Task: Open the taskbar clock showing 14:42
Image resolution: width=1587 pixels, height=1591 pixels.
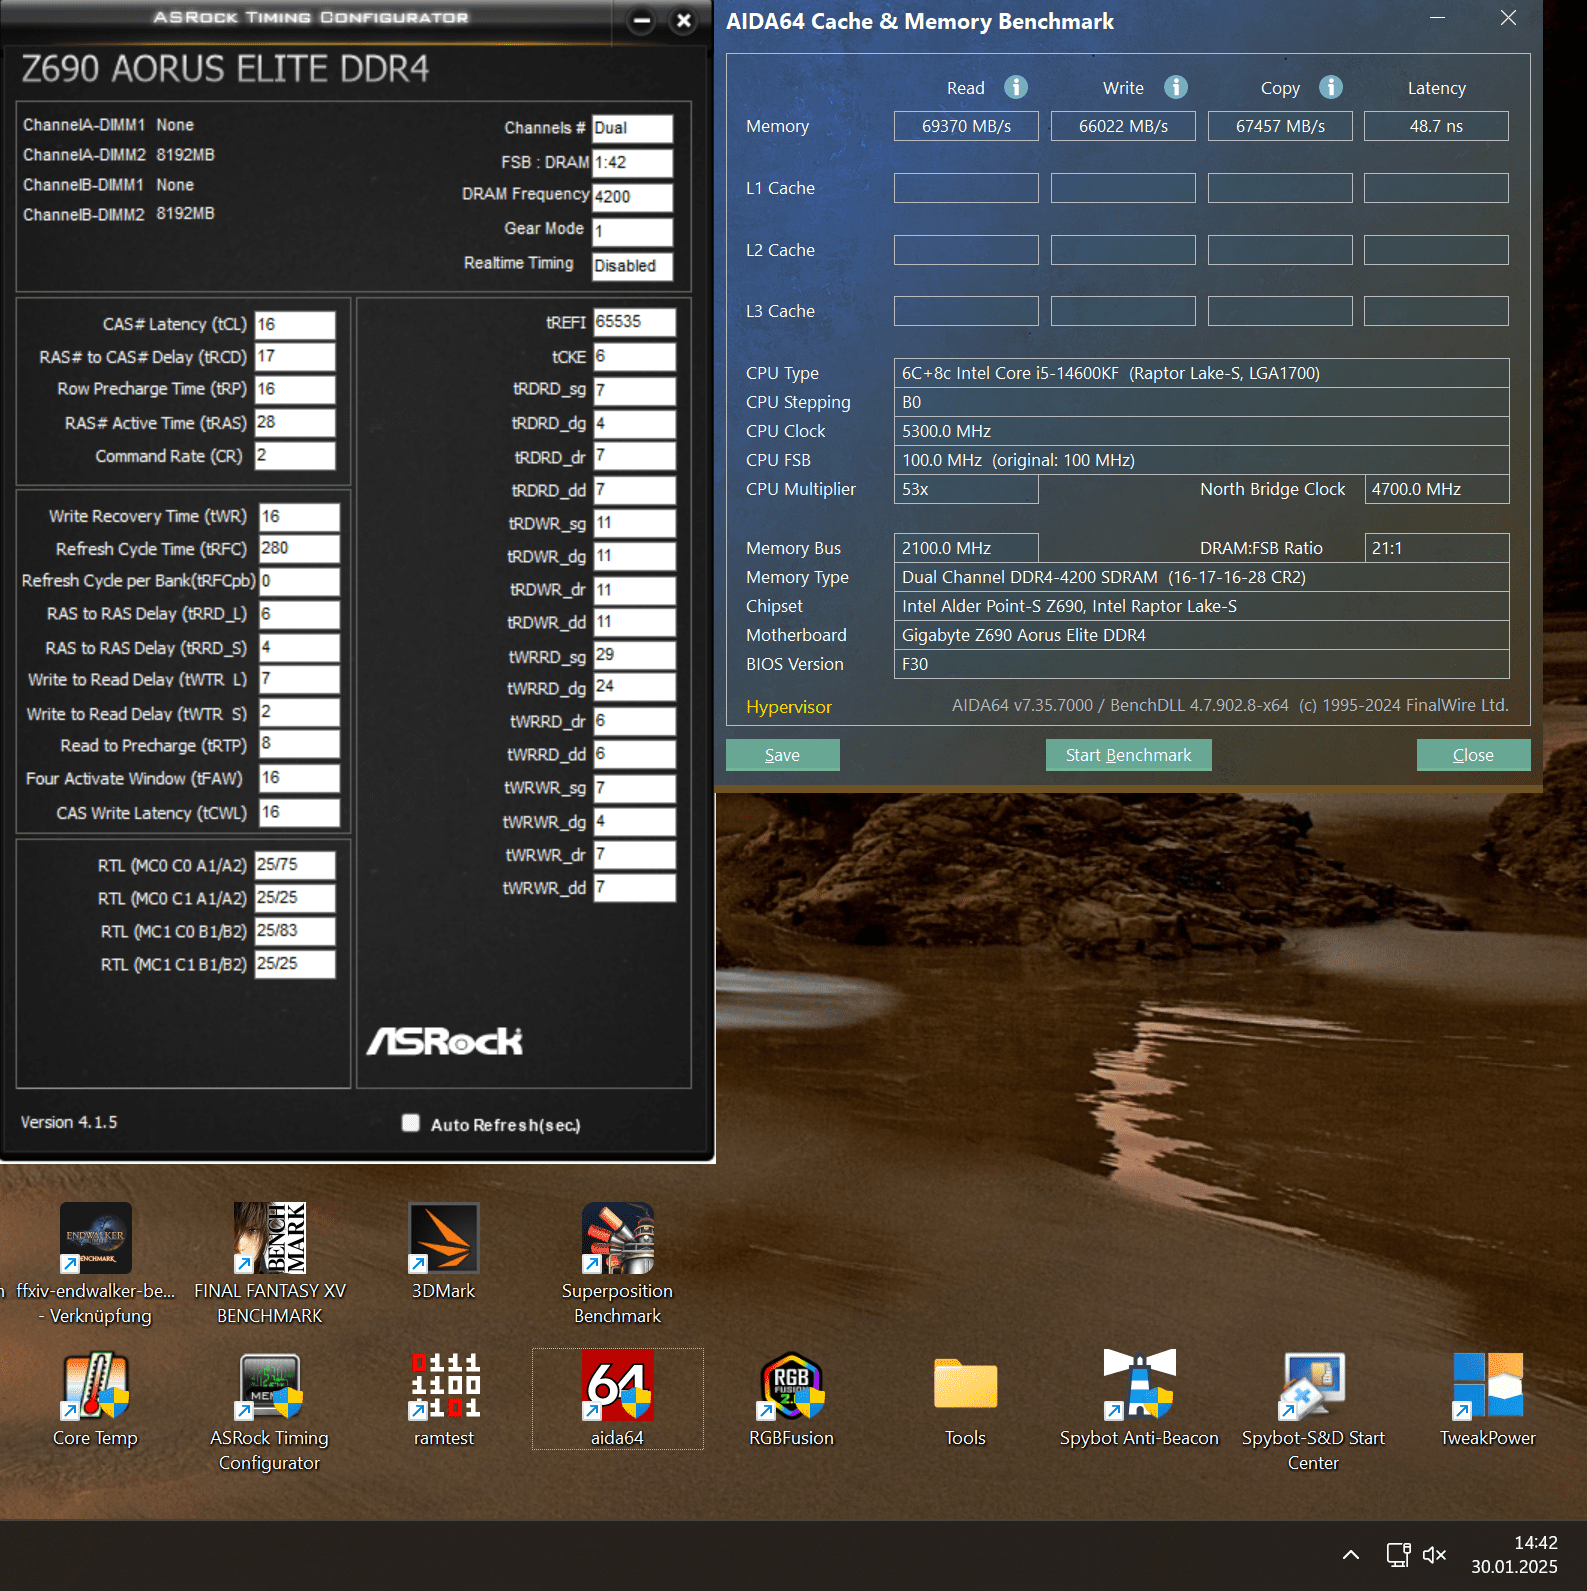Action: click(1514, 1554)
